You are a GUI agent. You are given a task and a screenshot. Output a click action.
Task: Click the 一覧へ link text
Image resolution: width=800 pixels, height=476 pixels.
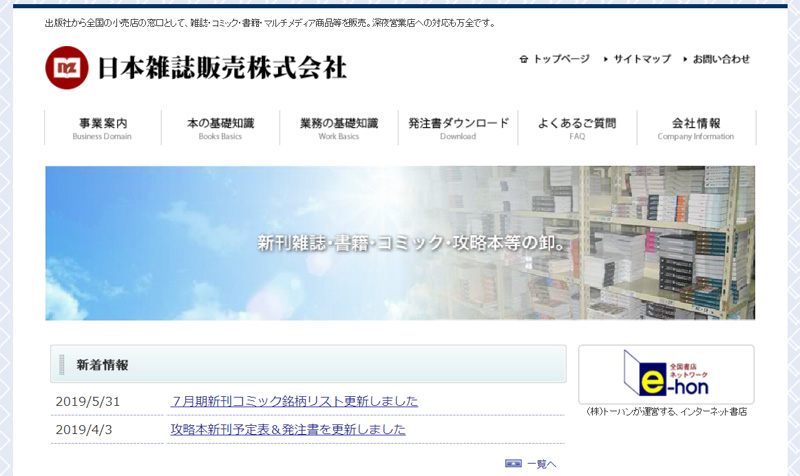click(541, 464)
